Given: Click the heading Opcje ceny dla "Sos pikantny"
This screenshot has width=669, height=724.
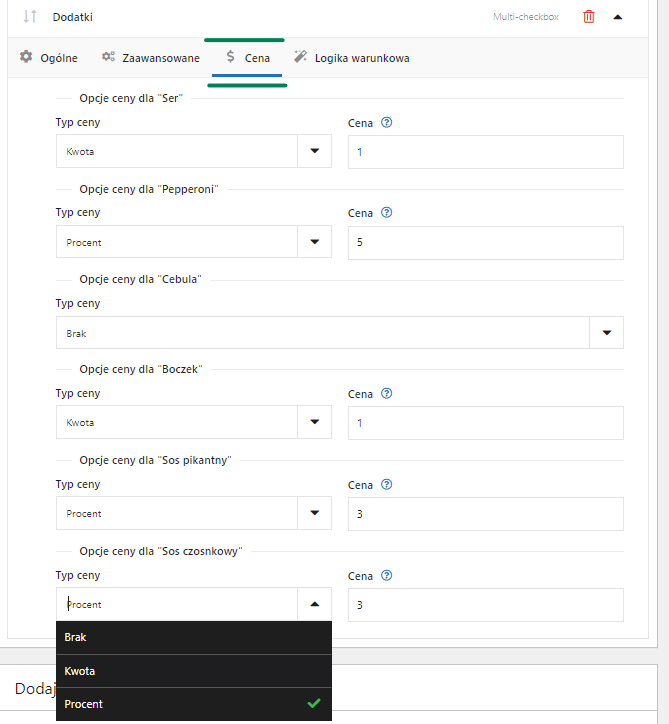Looking at the screenshot, I should point(155,460).
